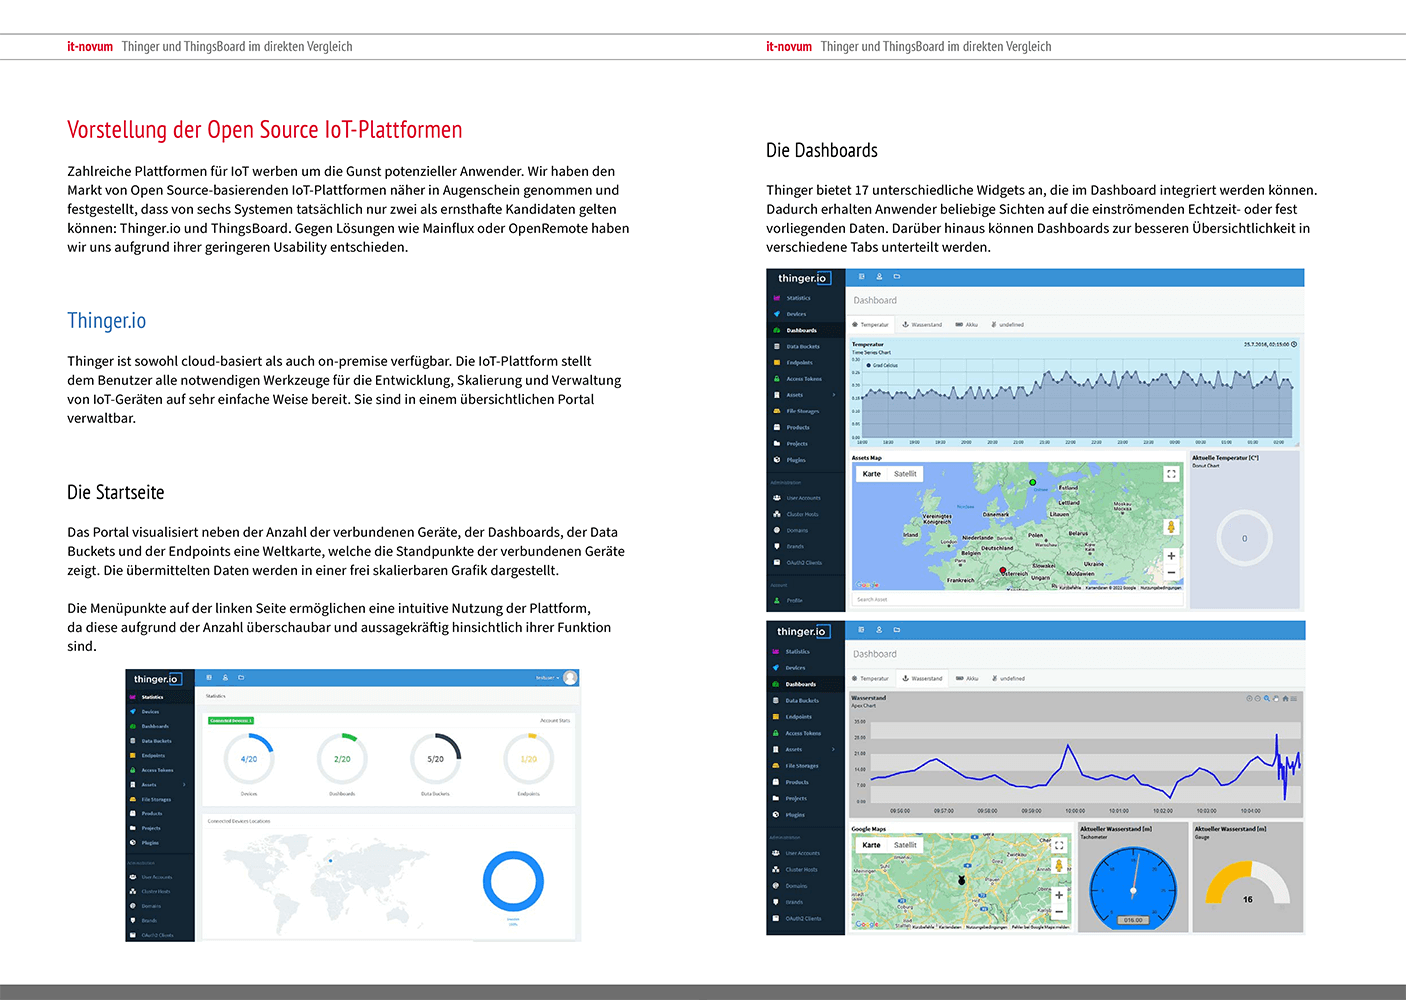
Task: Zoom in on the Assets Map widget
Action: [x=1171, y=556]
